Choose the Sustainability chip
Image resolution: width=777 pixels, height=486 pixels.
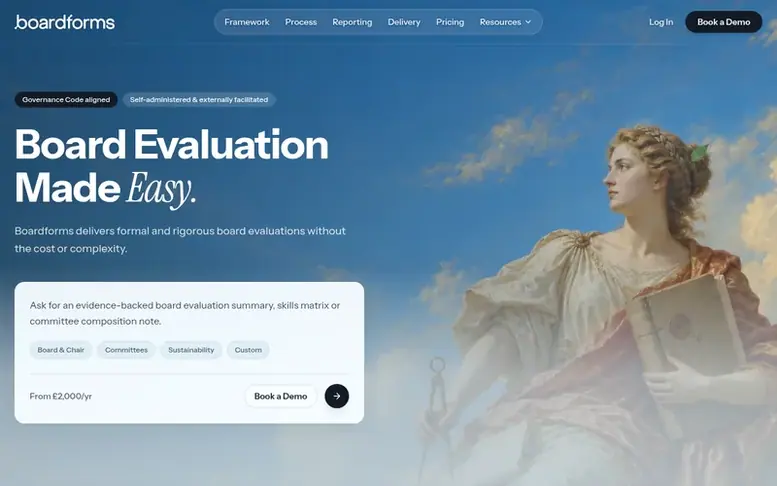(191, 350)
